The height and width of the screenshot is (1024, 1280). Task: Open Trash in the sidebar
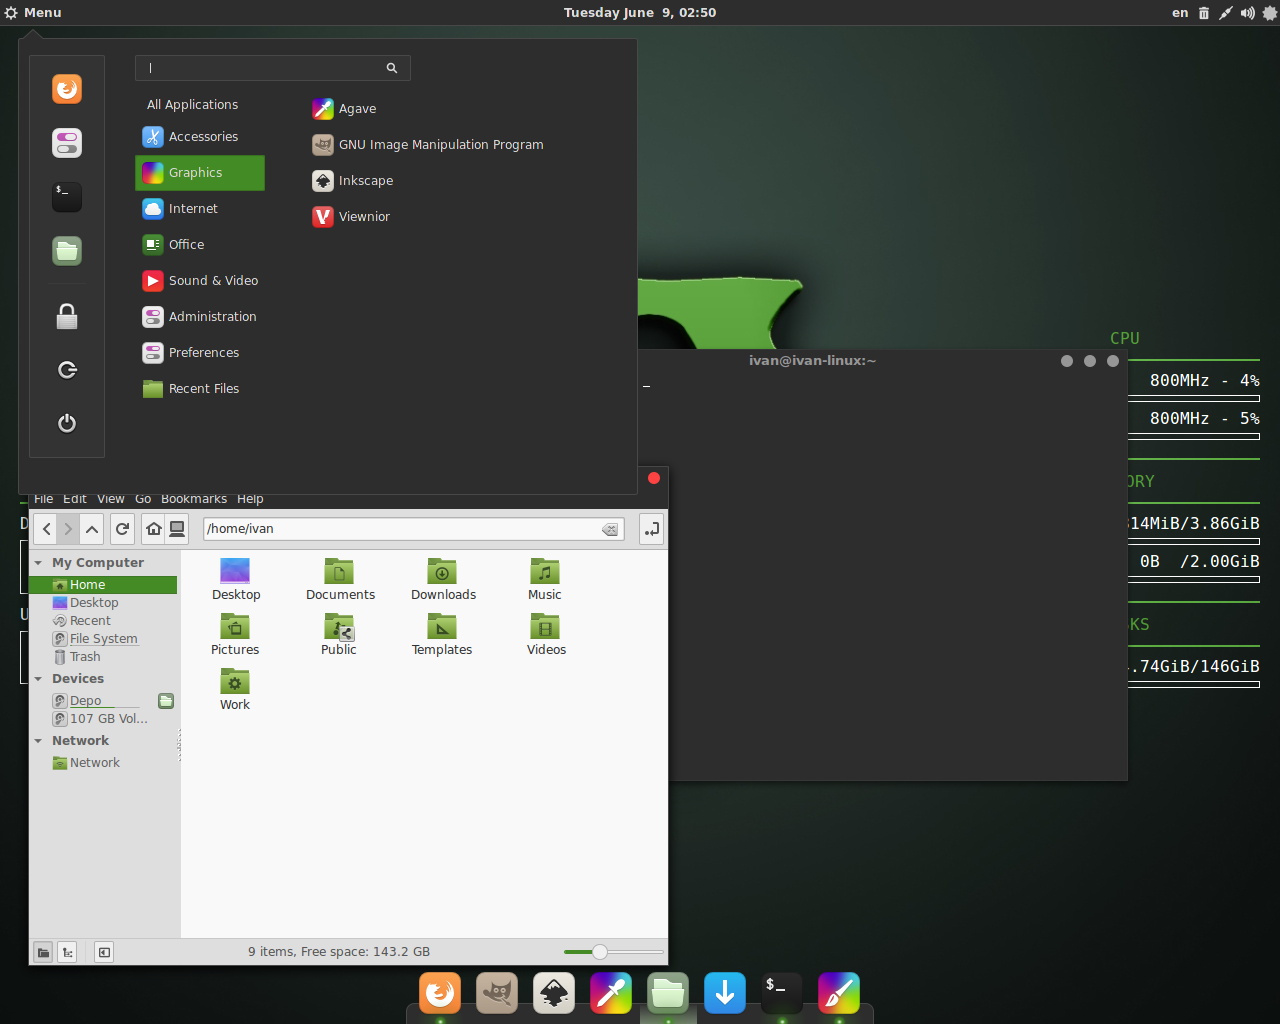tap(77, 657)
